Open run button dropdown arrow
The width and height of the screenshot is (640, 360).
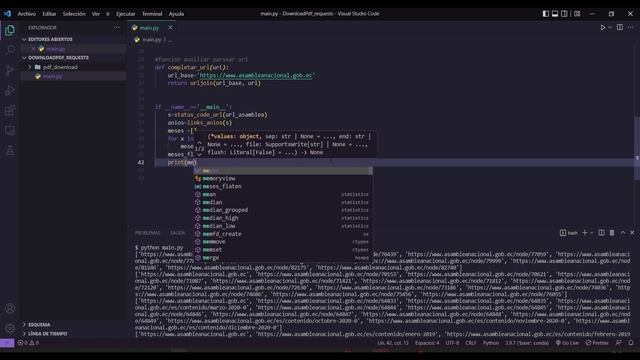click(x=610, y=28)
